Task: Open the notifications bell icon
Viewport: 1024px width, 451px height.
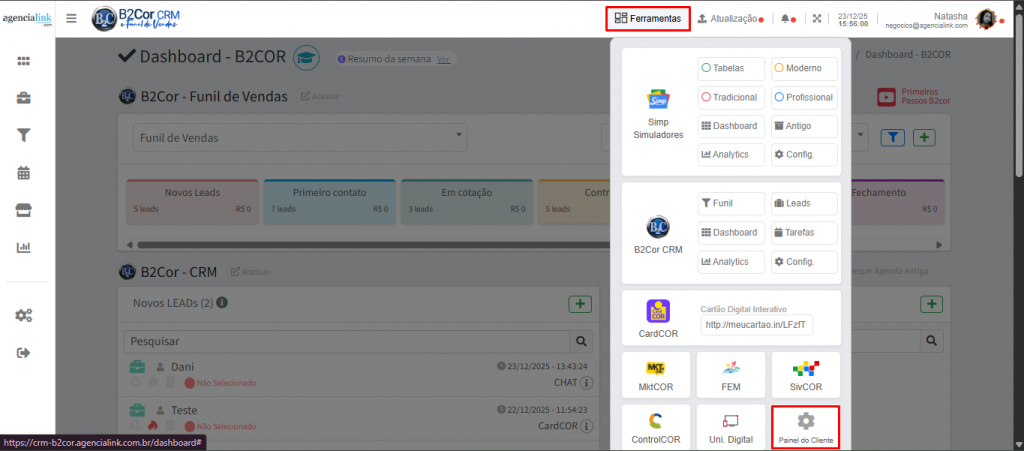Action: click(786, 18)
